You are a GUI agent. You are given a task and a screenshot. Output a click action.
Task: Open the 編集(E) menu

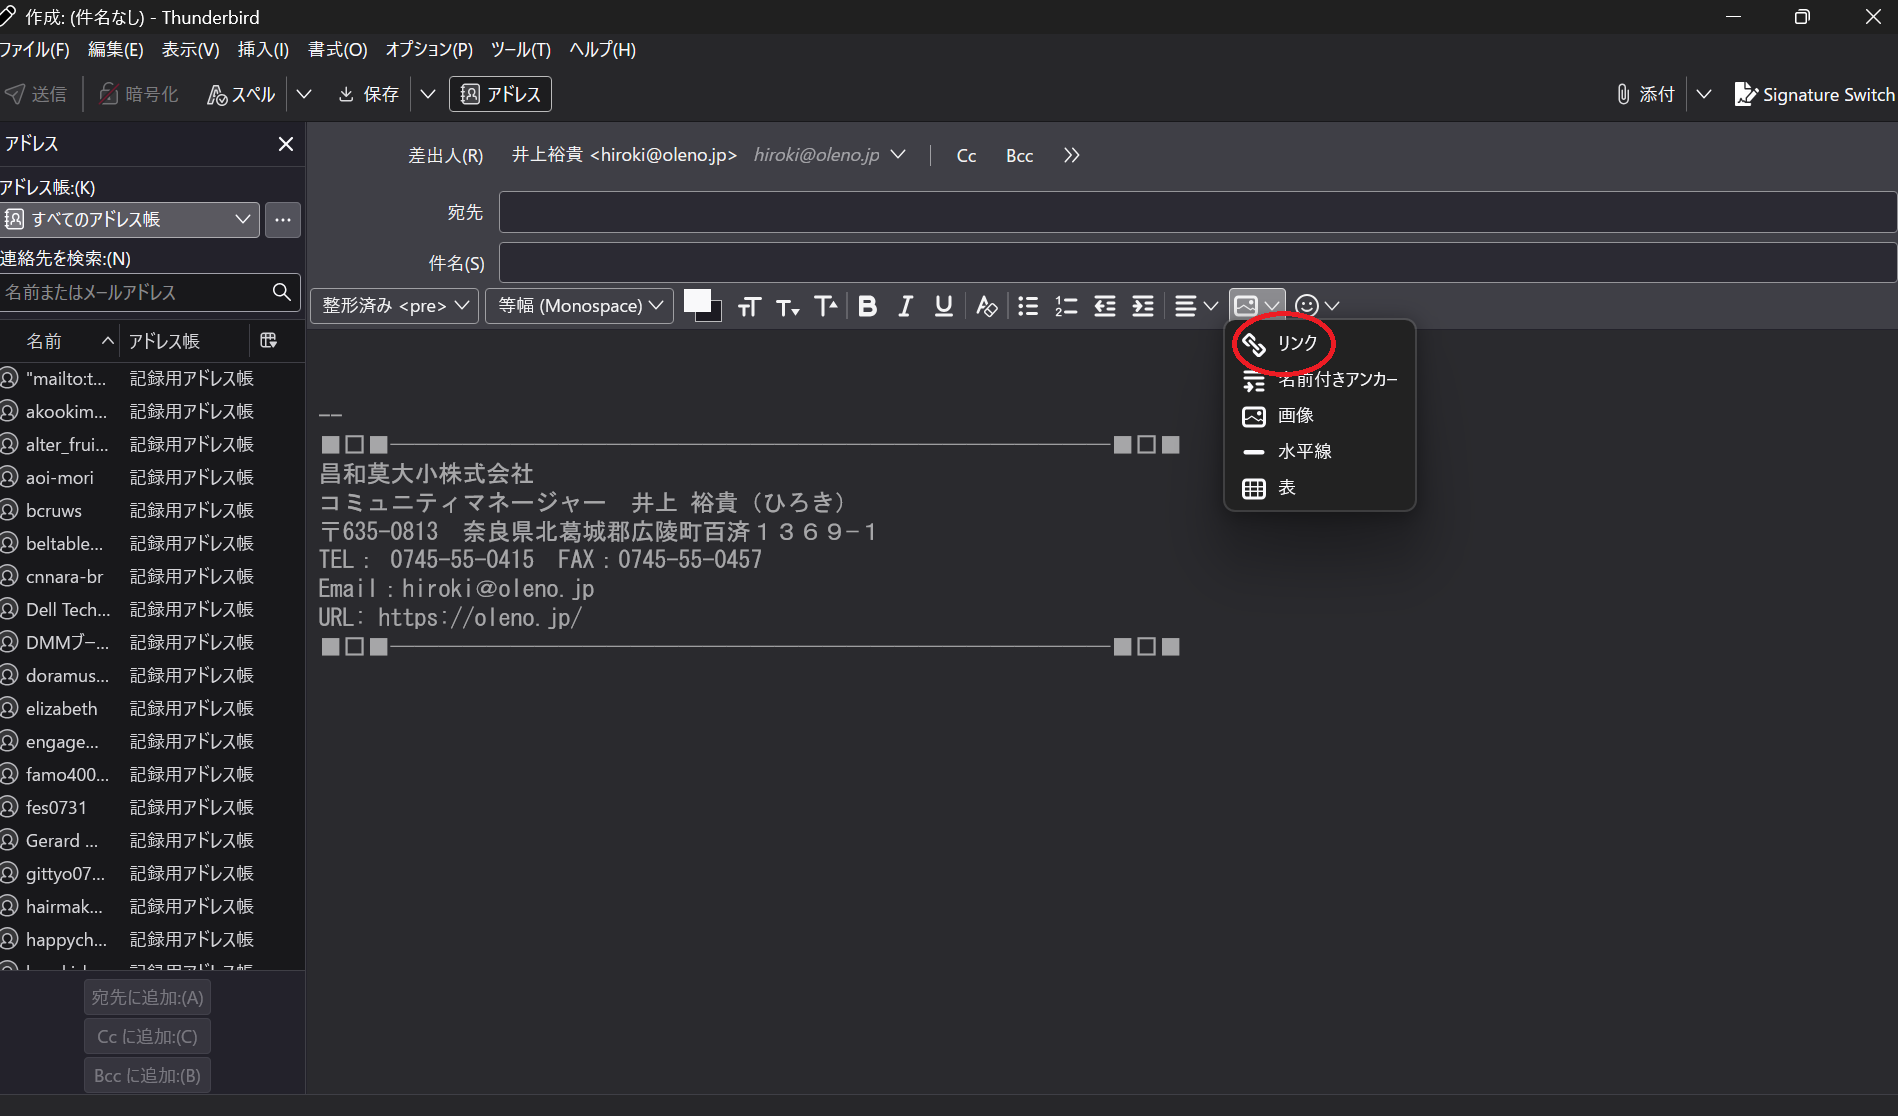click(116, 50)
